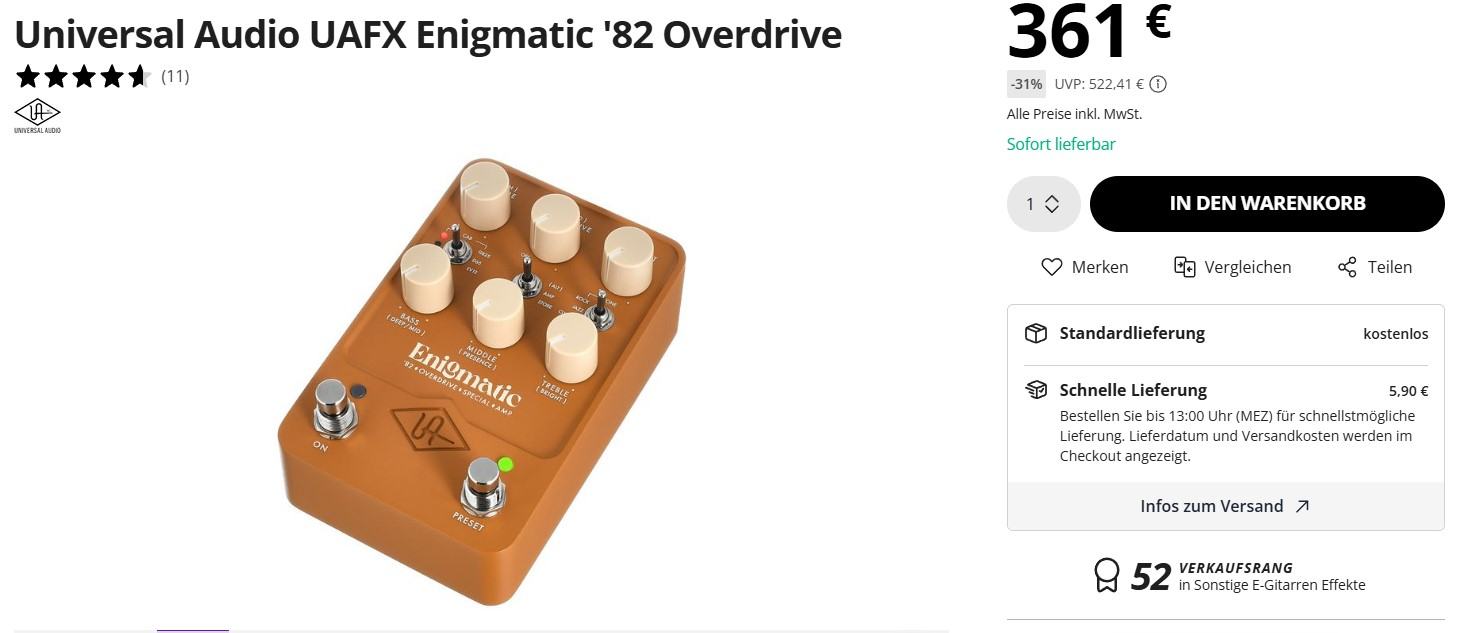Click the Sonstige E-Gitarren Effekte category text
This screenshot has width=1457, height=633.
click(1272, 585)
